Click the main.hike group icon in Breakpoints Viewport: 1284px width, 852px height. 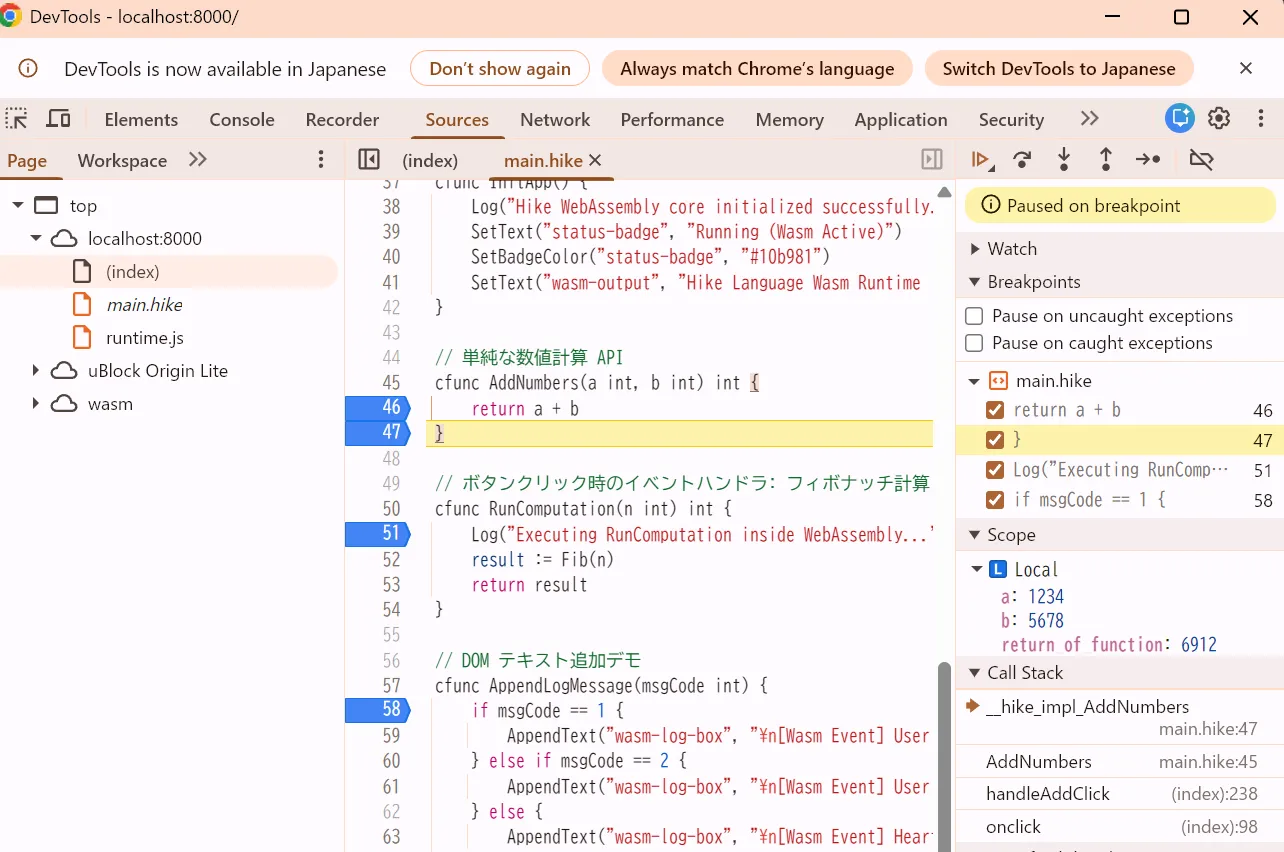998,380
